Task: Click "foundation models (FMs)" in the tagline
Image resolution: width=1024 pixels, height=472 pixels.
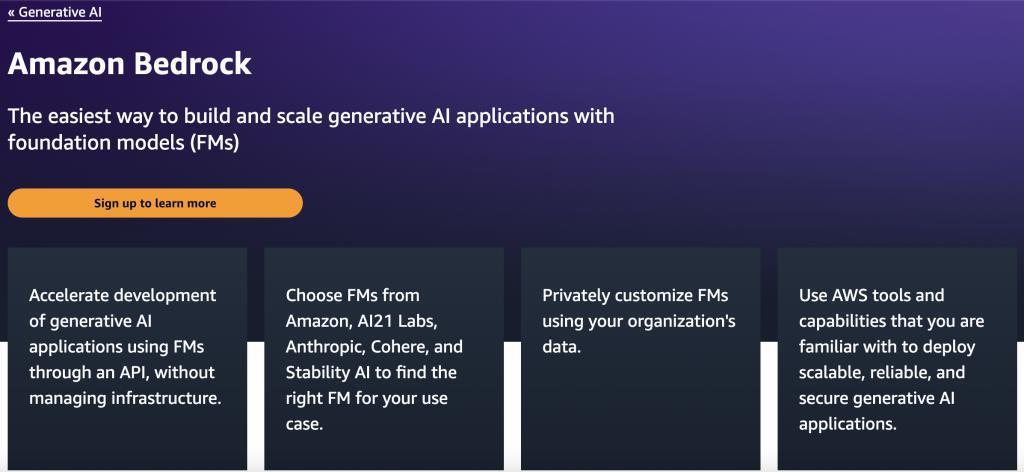Action: 124,143
